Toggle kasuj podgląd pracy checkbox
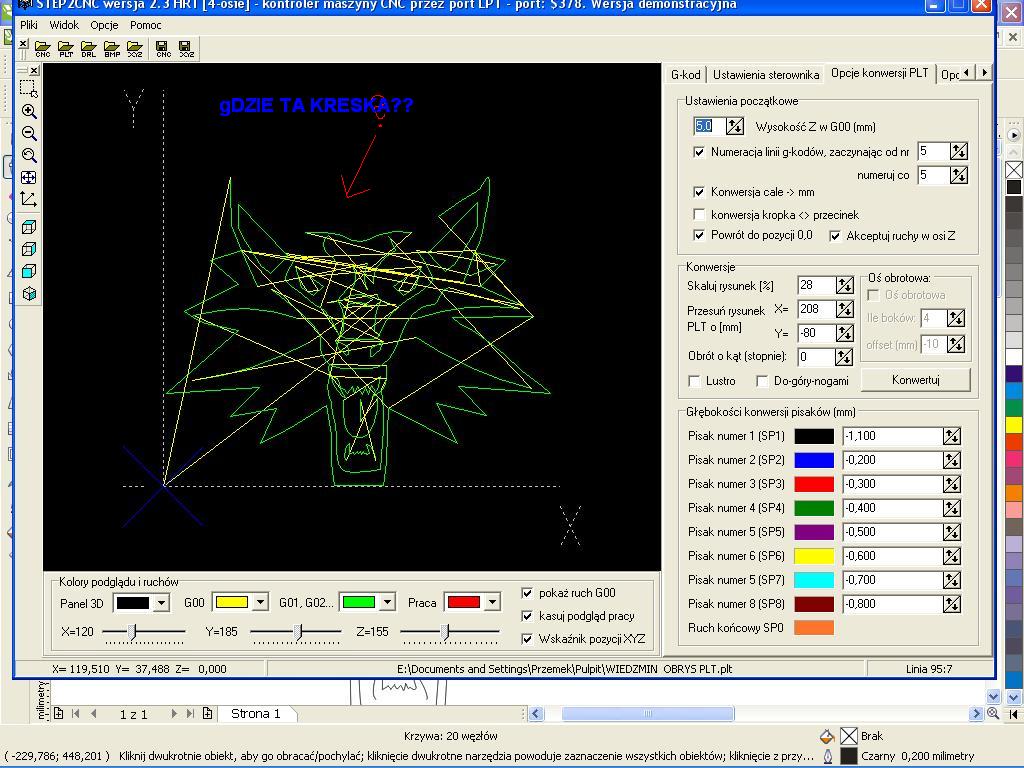1024x768 pixels. pos(527,616)
